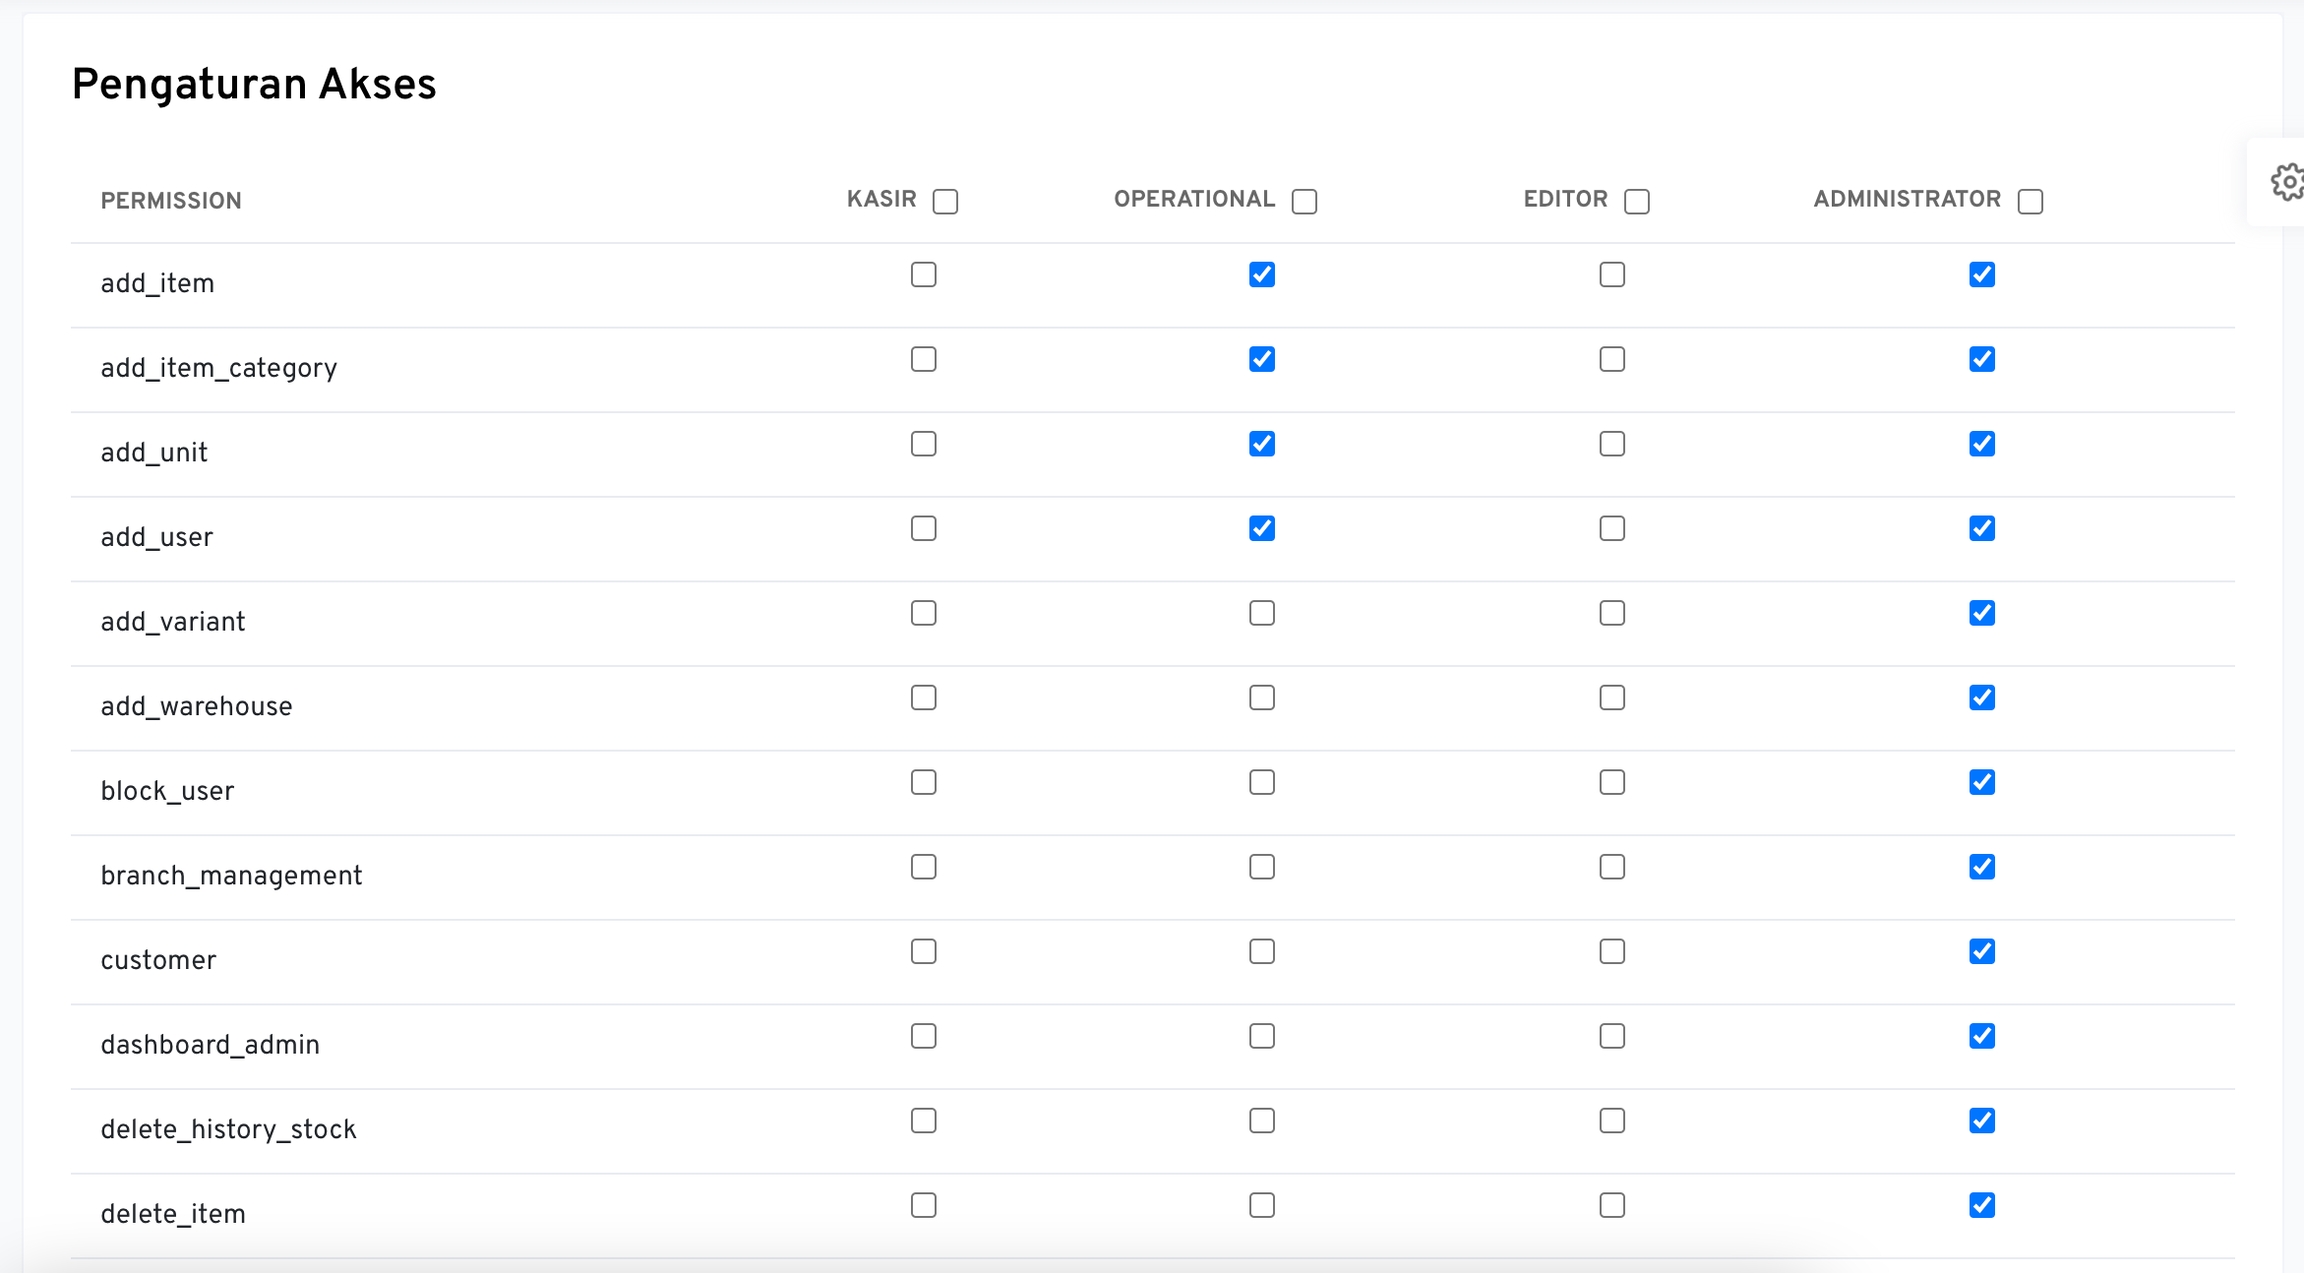Uncheck delete_history_stock for Administrator
This screenshot has width=2304, height=1273.
point(1982,1121)
